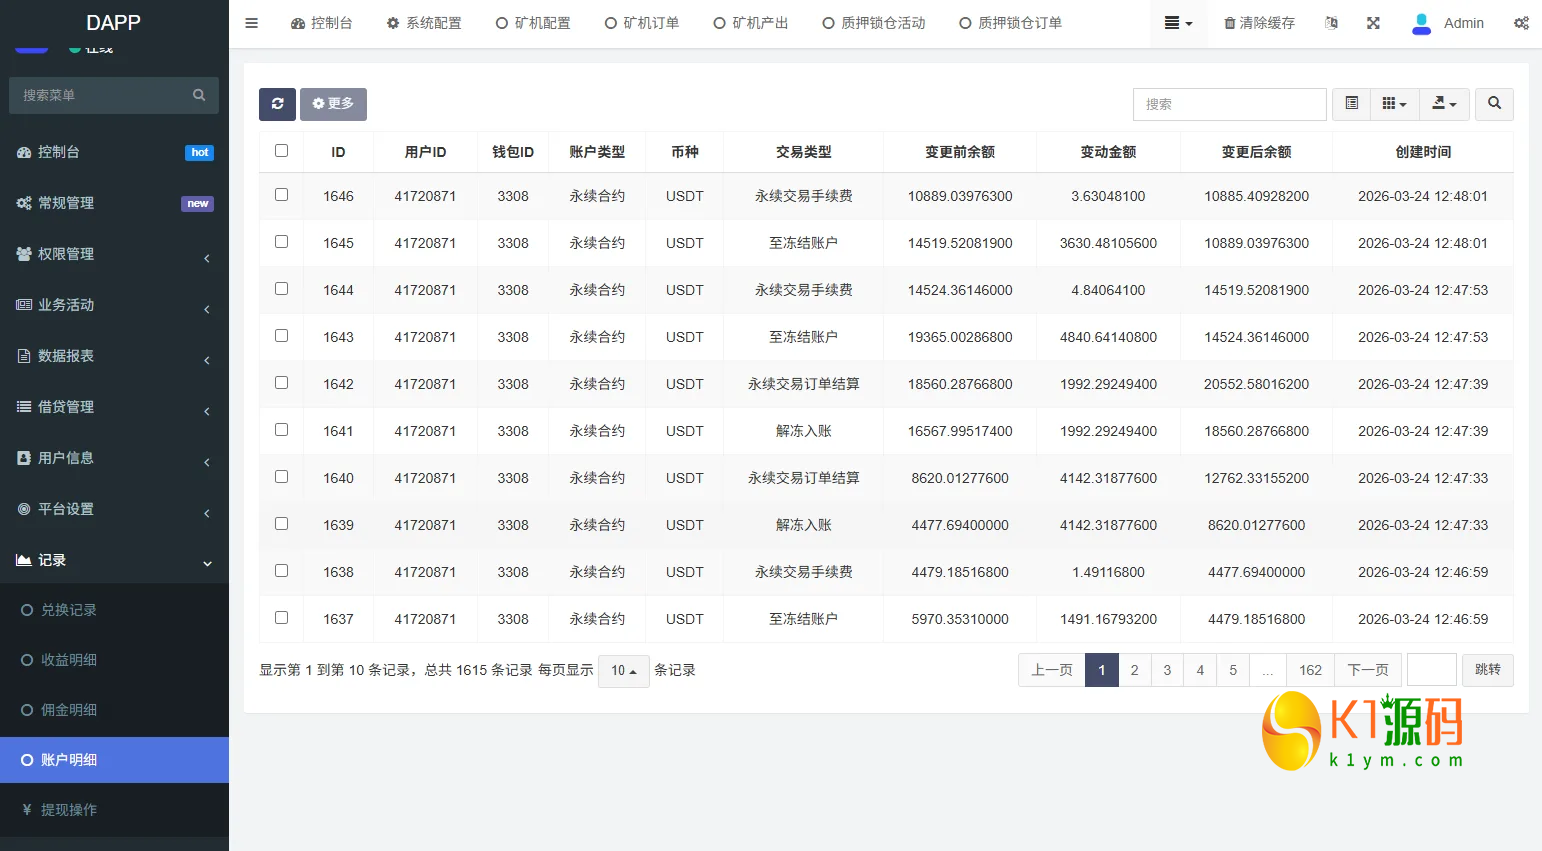Viewport: 1542px width, 851px height.
Task: Click the trash icon of 清除缓存
Action: point(1229,23)
